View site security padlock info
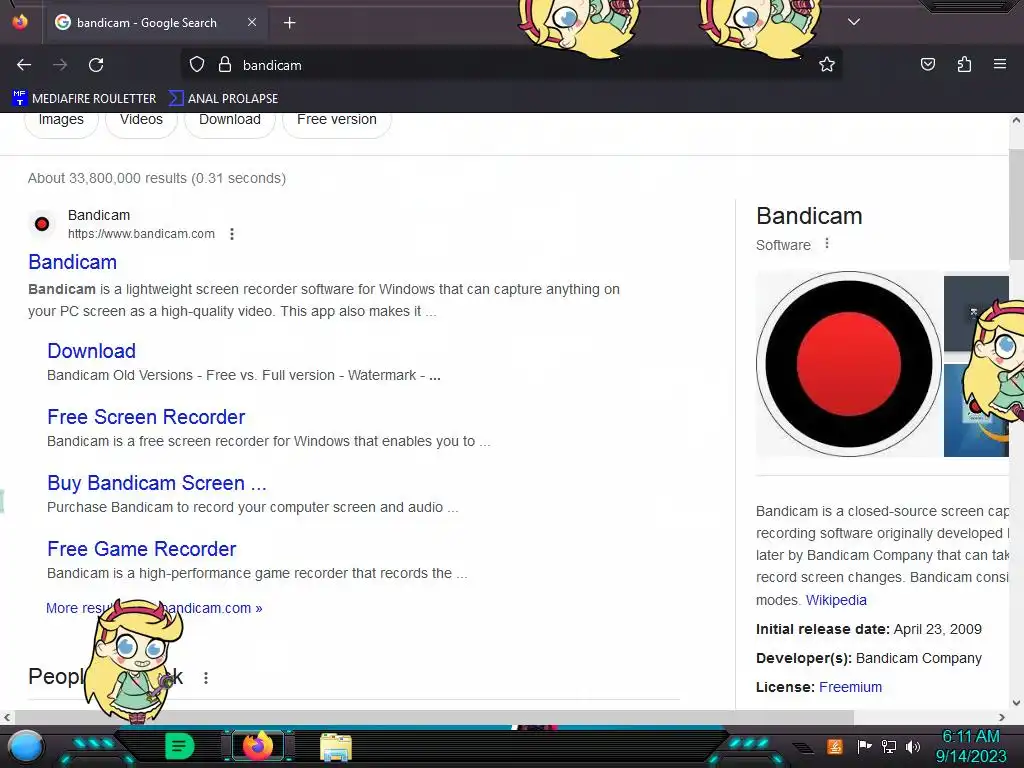Screen dimensions: 1024x768 225,64
